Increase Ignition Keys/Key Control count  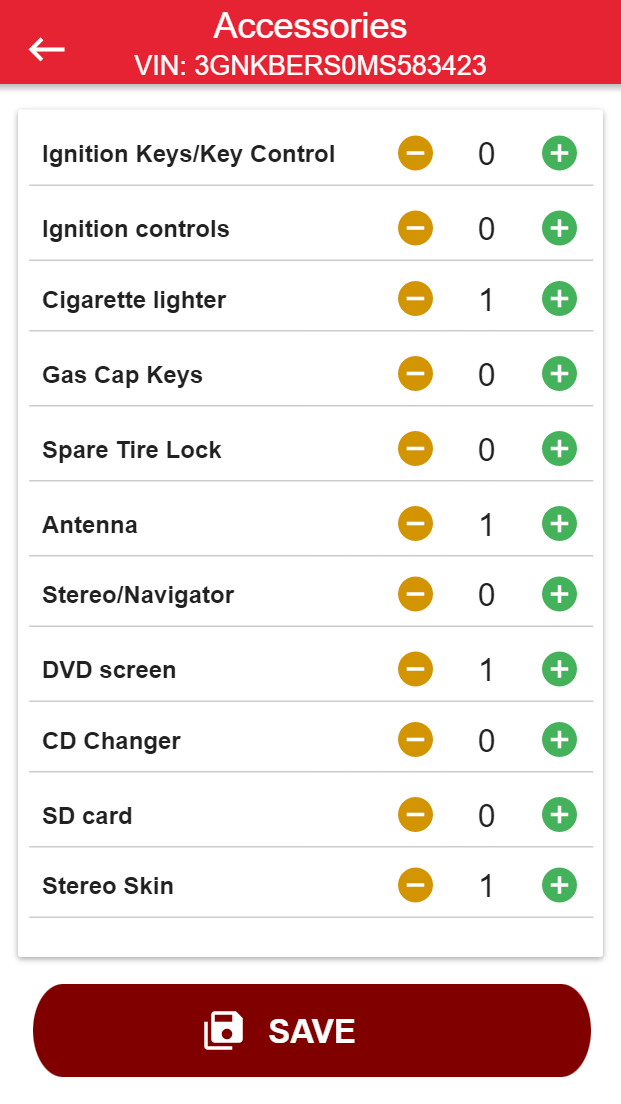(559, 154)
